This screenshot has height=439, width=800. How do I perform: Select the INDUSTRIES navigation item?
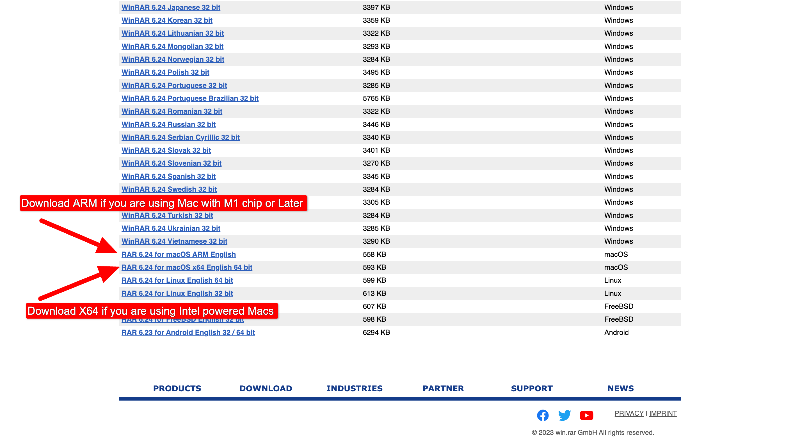354,388
